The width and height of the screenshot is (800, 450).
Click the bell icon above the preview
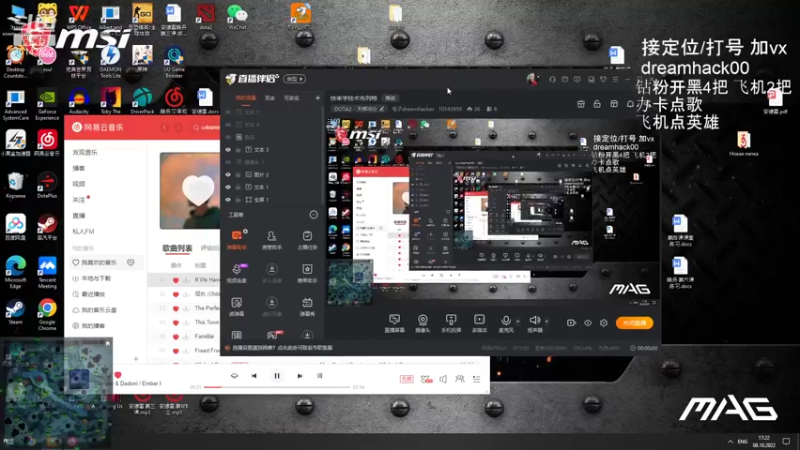click(x=630, y=104)
